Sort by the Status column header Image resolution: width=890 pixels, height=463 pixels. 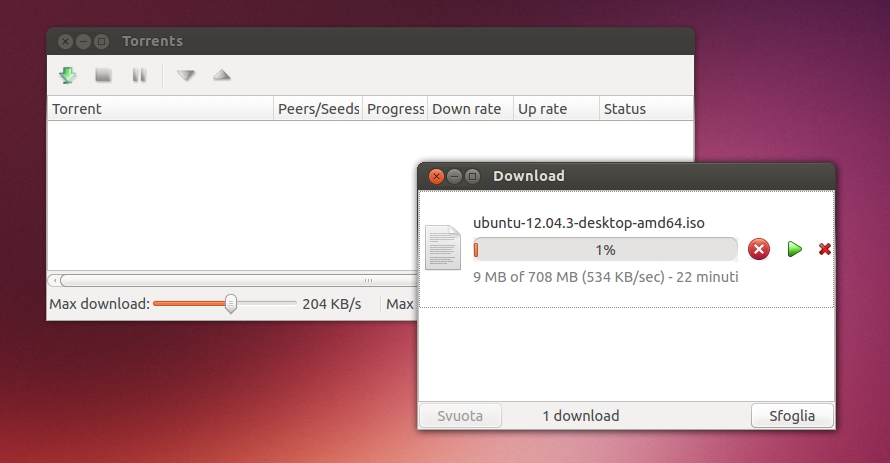tap(646, 108)
